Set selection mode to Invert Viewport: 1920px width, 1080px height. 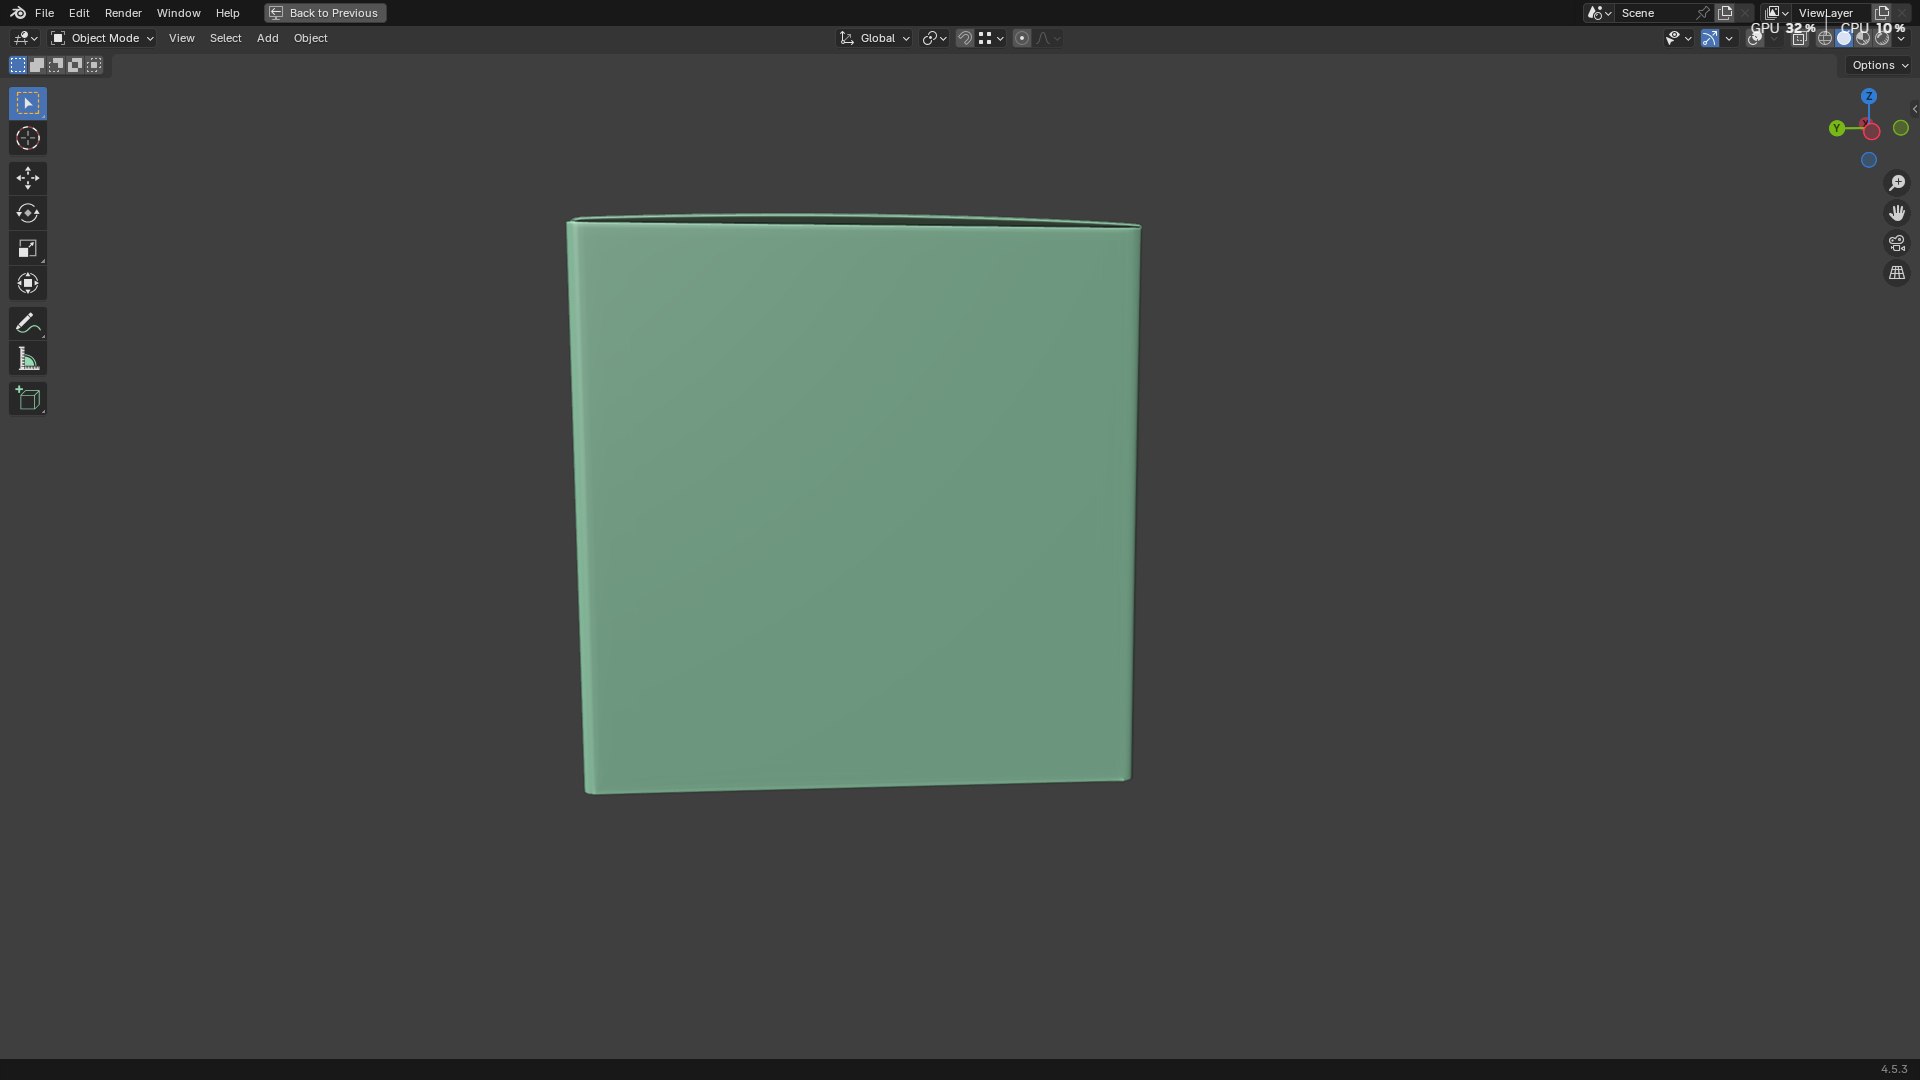pos(75,65)
